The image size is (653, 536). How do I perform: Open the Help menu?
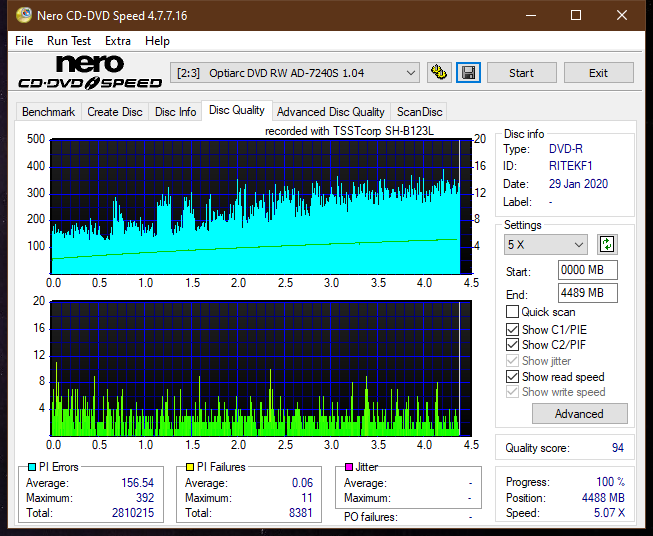coord(157,41)
